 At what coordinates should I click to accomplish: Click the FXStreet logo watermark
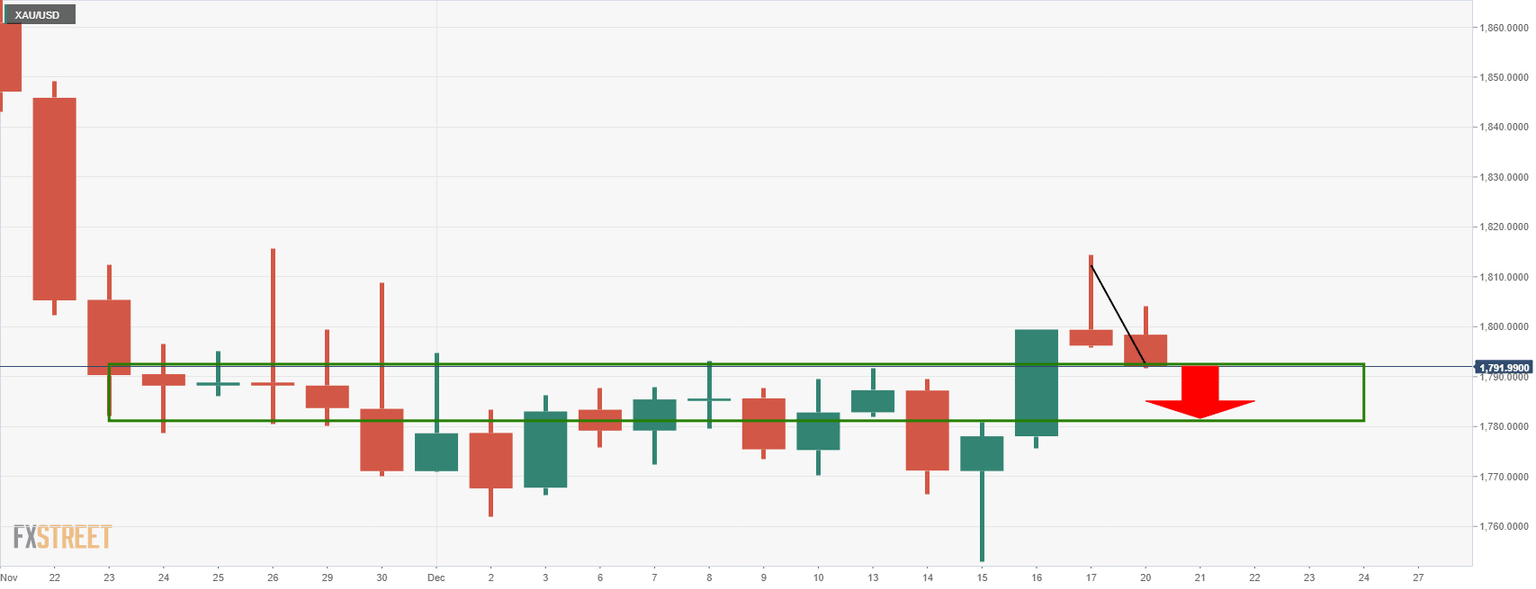click(62, 537)
